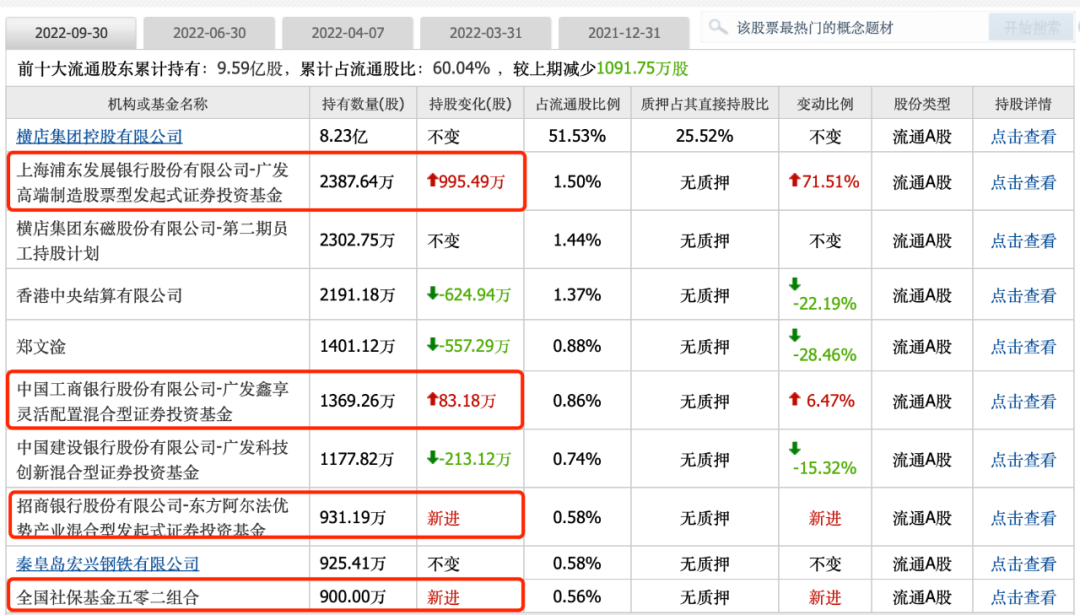Screen dimensions: 1080x615
Task: Click 点击查看 for 秦皇岛宏兴钢铁 row
Action: [x=1023, y=564]
